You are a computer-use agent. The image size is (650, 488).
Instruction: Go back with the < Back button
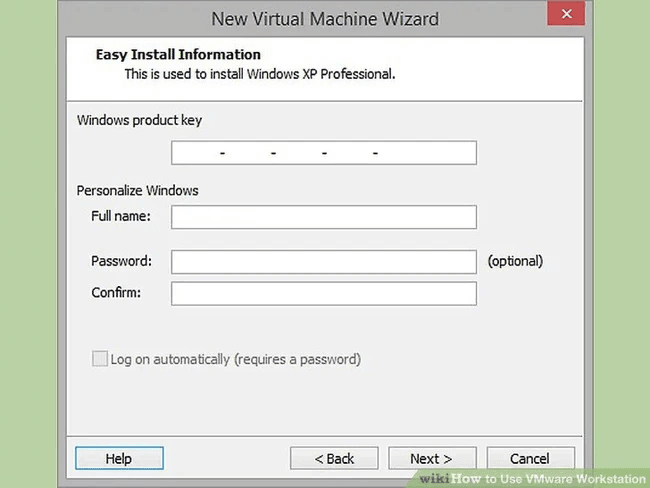[334, 458]
